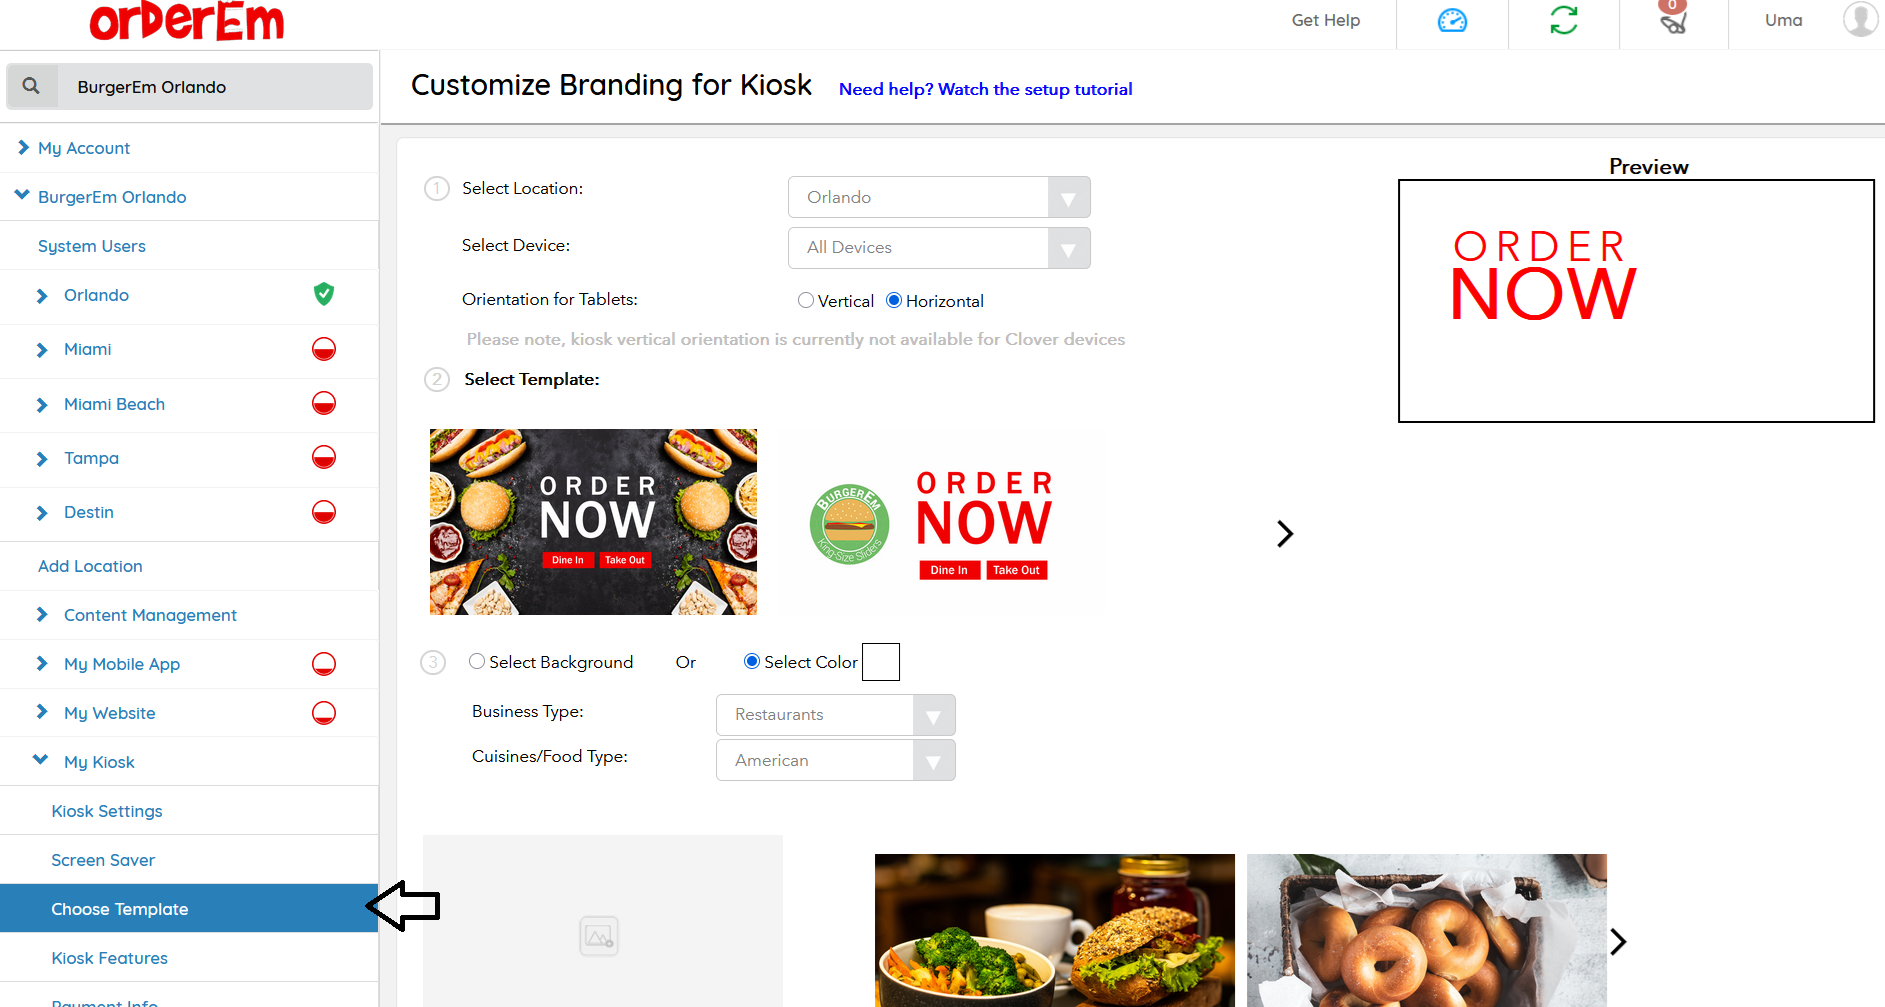Click Add Location in the sidebar

pyautogui.click(x=90, y=566)
